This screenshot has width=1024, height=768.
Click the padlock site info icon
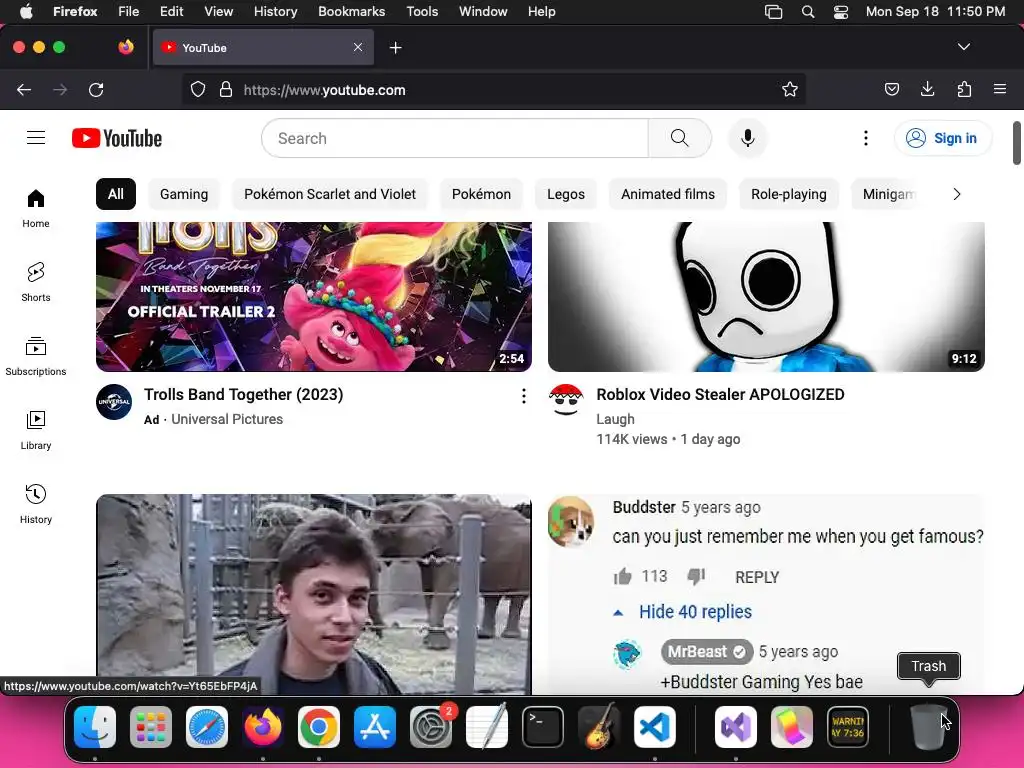point(226,89)
